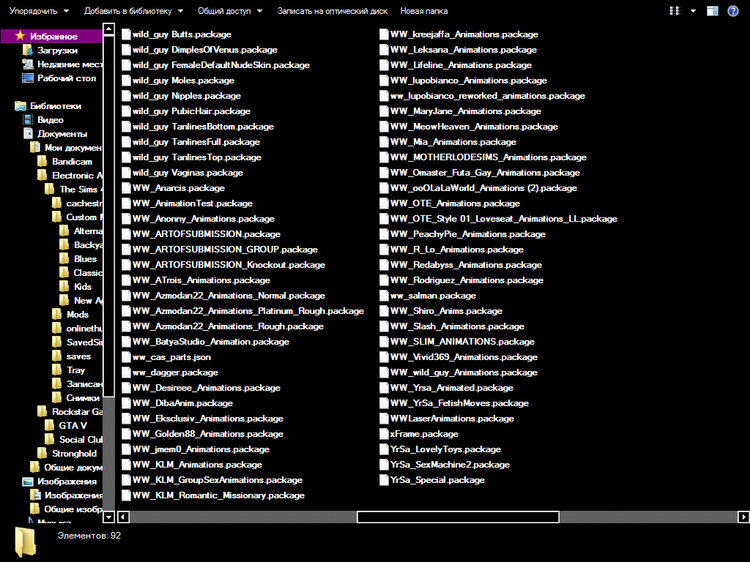The image size is (750, 562).
Task: Select file WW_Vivid369_Animations.package
Action: pos(459,357)
